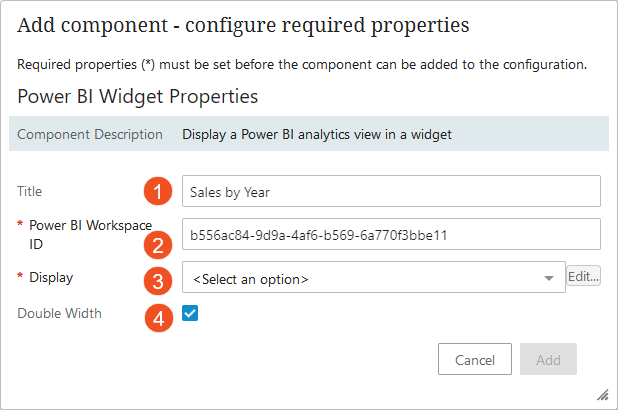
Task: Cancel the Add component dialog
Action: pyautogui.click(x=475, y=359)
